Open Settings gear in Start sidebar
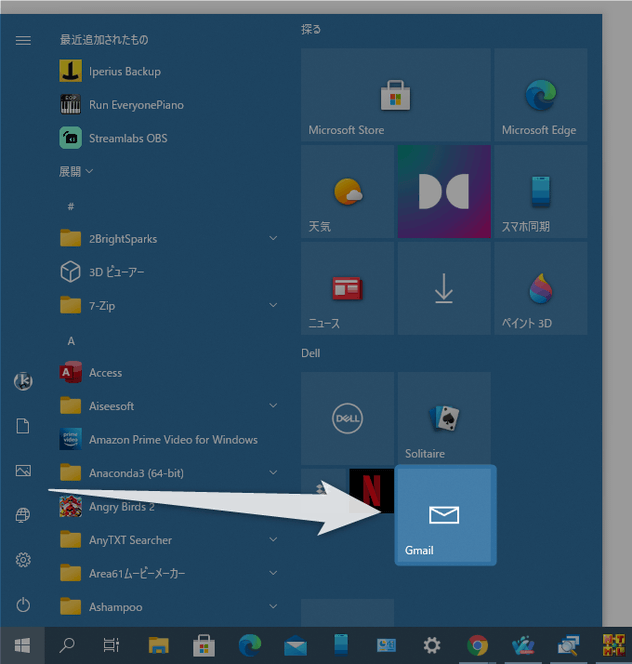The height and width of the screenshot is (664, 632). pyautogui.click(x=23, y=560)
